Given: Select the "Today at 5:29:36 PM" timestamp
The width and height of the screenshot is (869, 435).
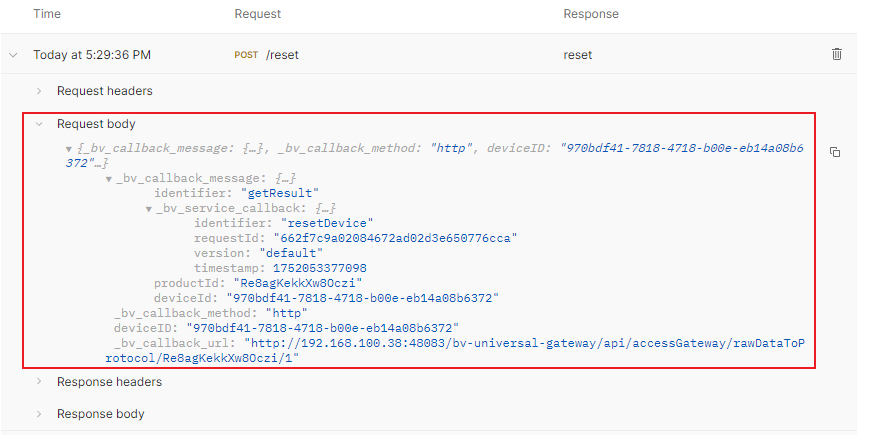Looking at the screenshot, I should click(x=92, y=55).
